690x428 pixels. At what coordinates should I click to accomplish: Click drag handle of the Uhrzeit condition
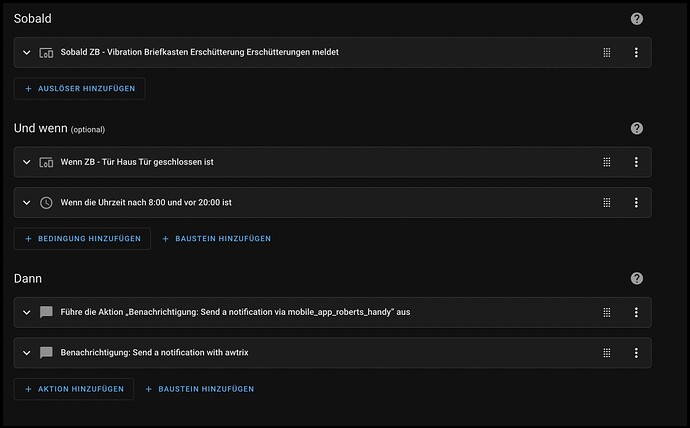606,202
